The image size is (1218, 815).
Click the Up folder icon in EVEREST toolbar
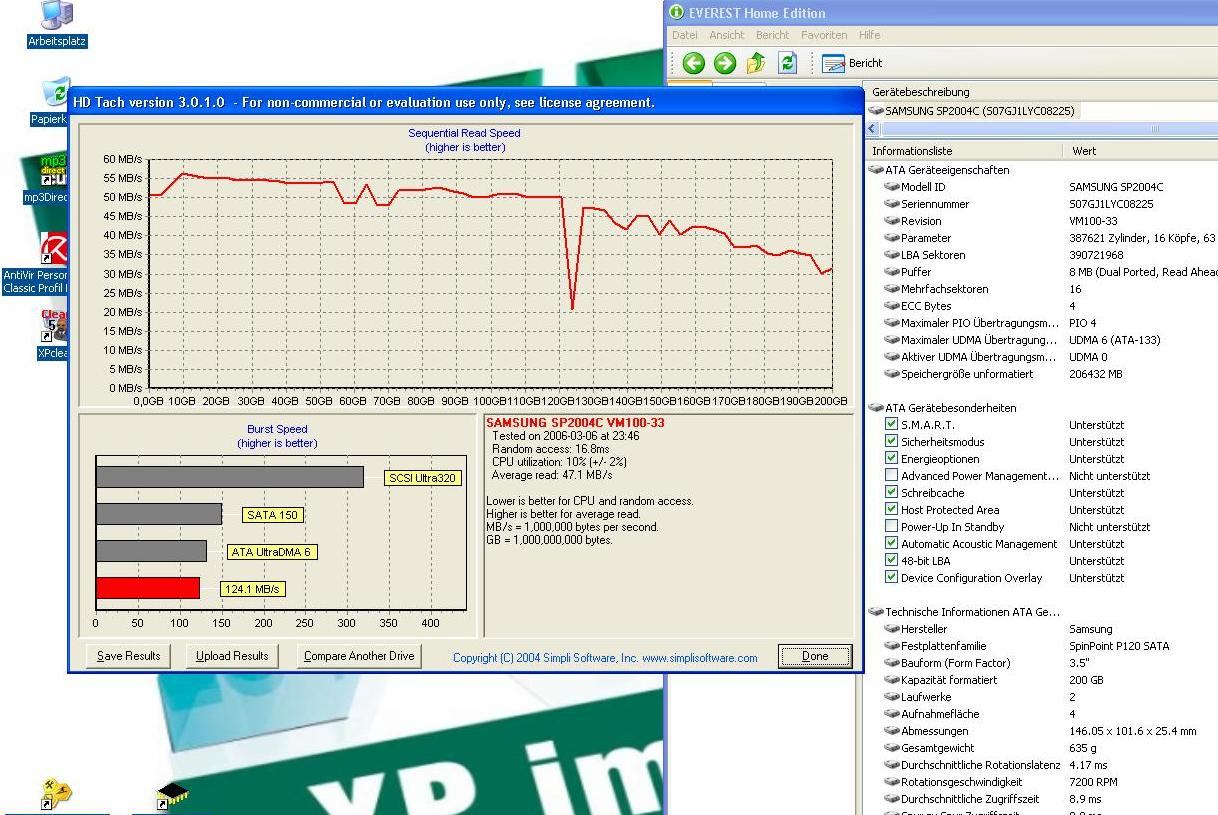[755, 63]
